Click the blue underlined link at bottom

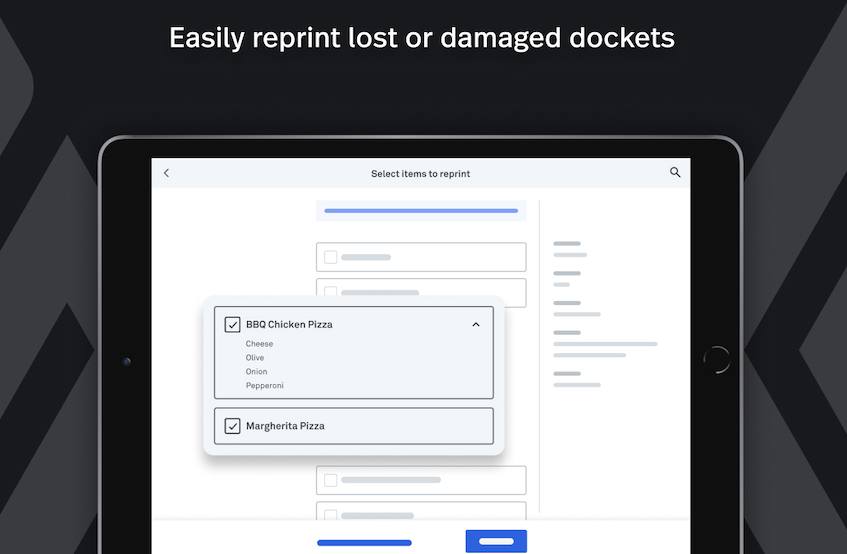pyautogui.click(x=365, y=543)
